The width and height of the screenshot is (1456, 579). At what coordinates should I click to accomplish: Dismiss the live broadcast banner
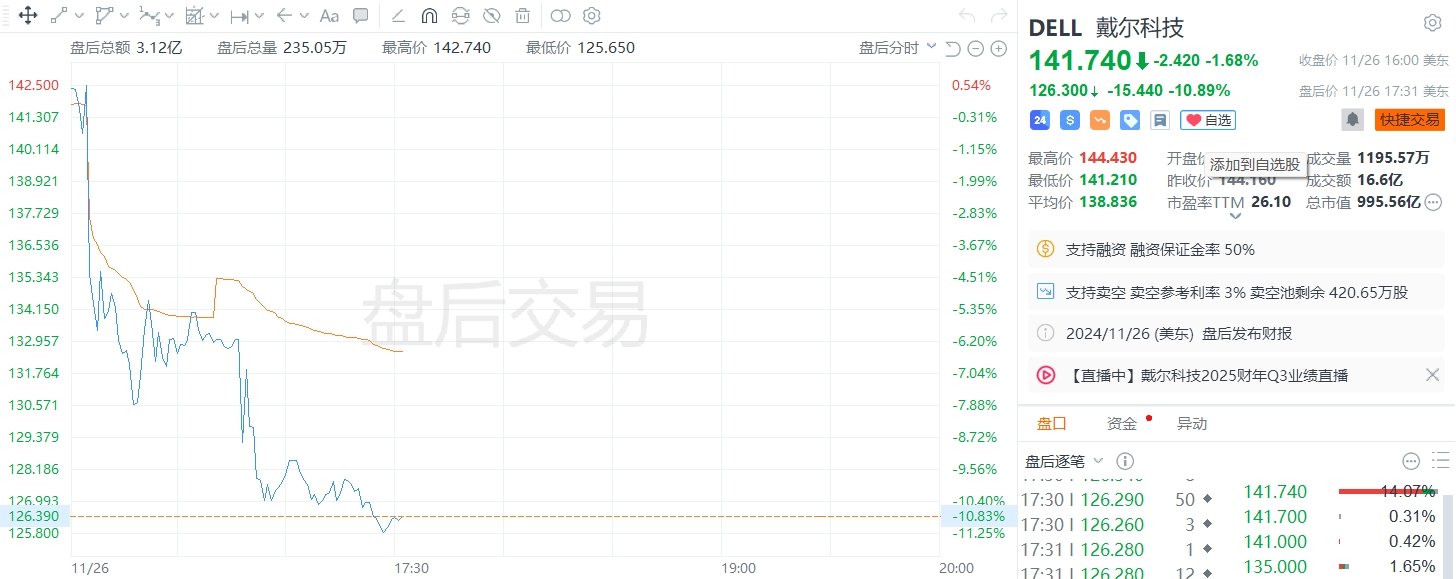pyautogui.click(x=1432, y=375)
